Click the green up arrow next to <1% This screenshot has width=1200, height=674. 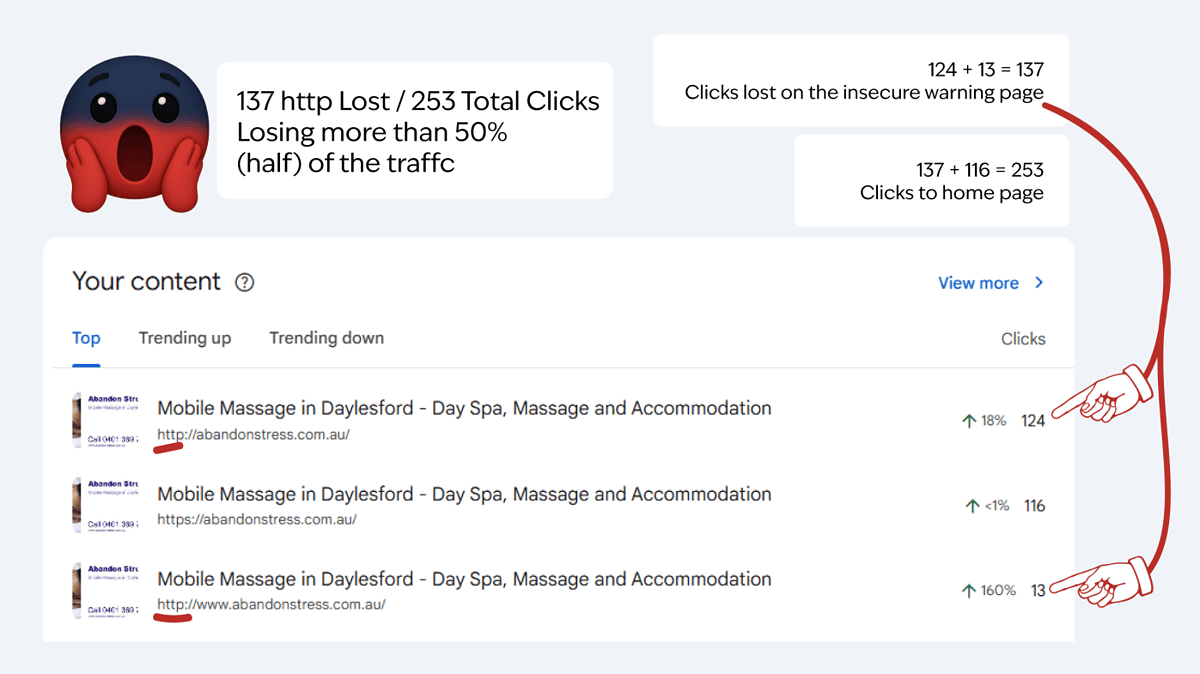972,506
